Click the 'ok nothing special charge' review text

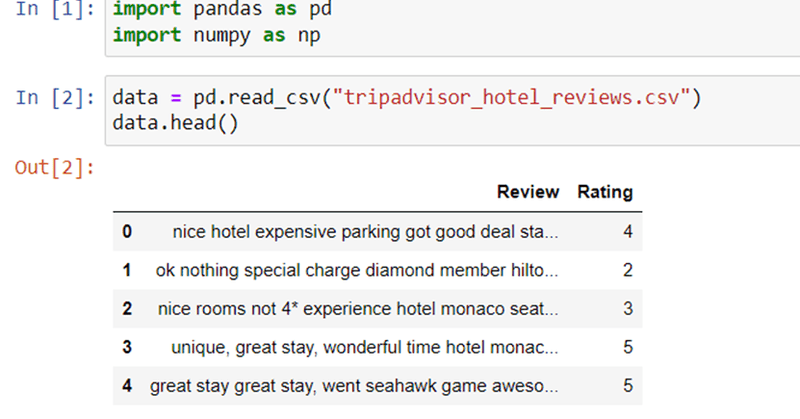(x=357, y=270)
